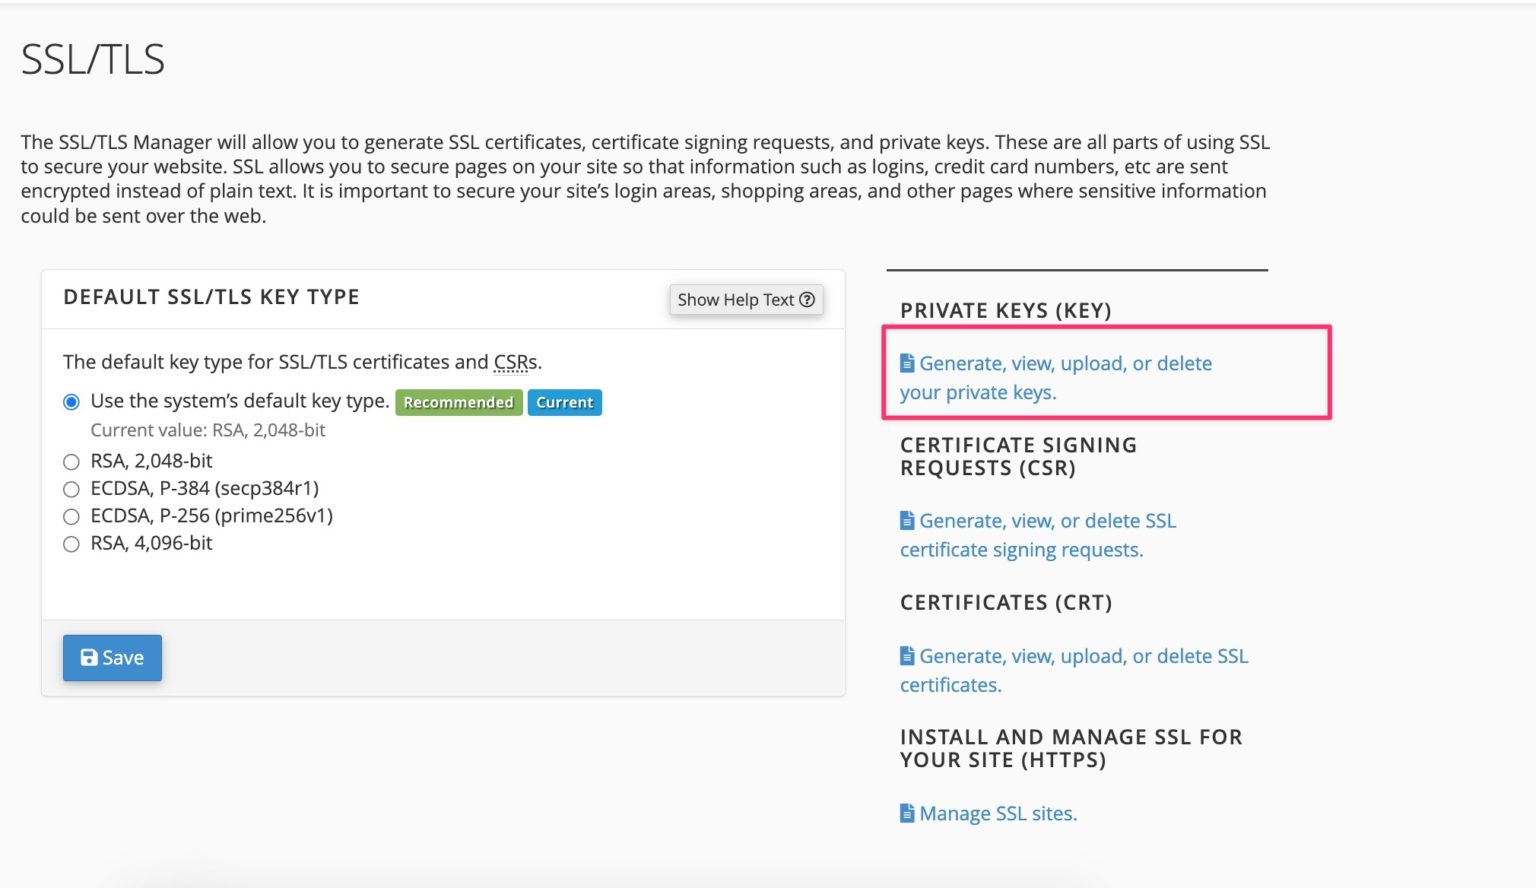
Task: Click the document icon beside the signing requests link
Action: (x=907, y=521)
